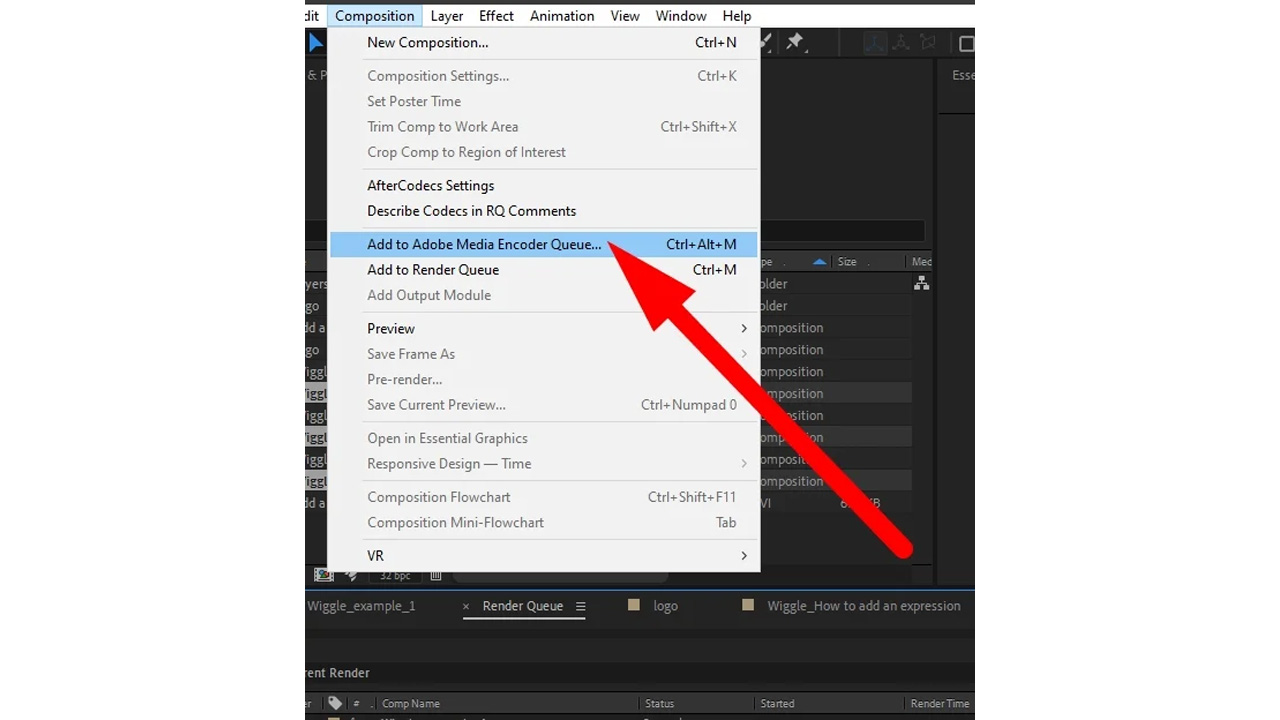Select Add to Render Queue
The image size is (1280, 720).
pyautogui.click(x=432, y=270)
